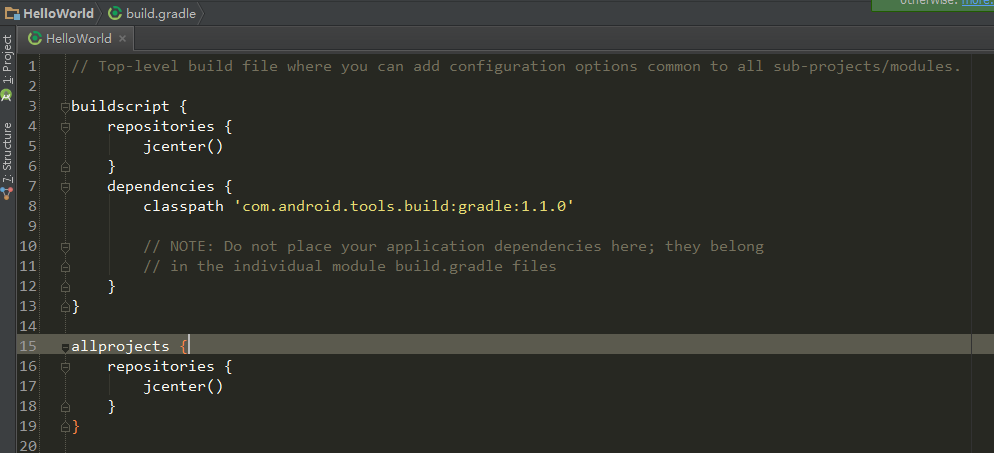This screenshot has width=994, height=453.
Task: Collapse the dependencies block fold marker
Action: [x=65, y=187]
